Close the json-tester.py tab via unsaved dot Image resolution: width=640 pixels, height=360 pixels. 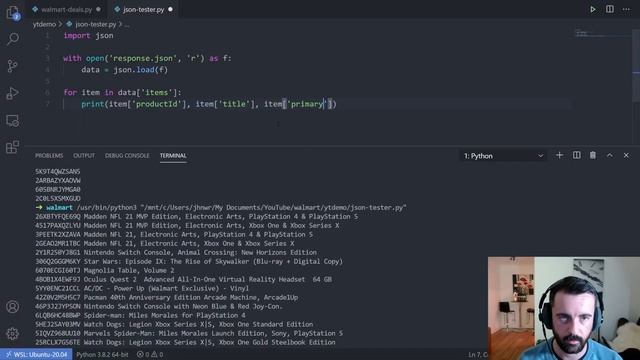click(170, 9)
